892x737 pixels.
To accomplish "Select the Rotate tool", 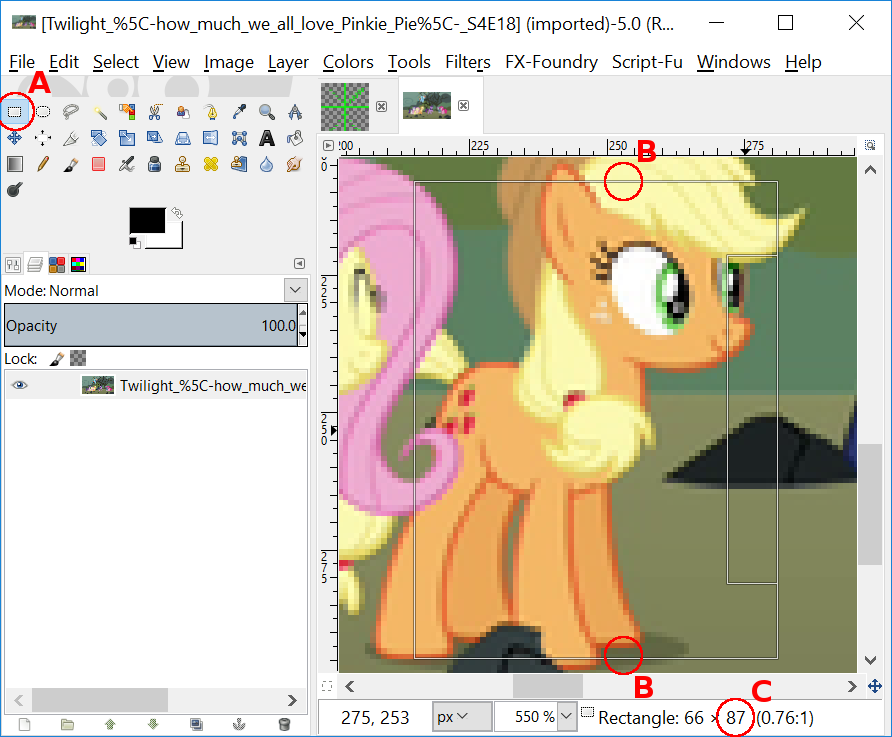I will [x=99, y=138].
